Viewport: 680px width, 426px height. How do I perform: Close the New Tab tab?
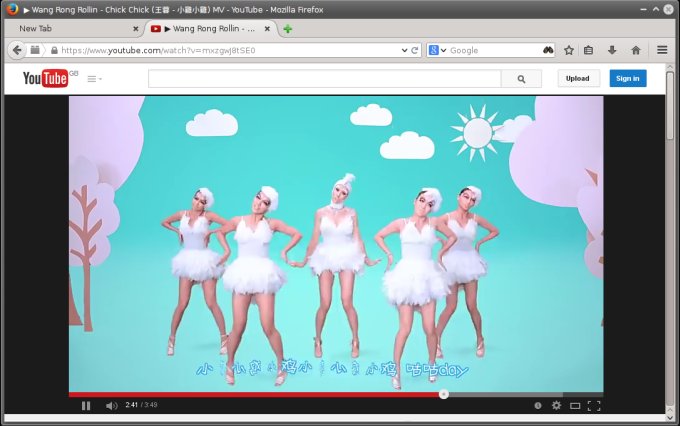point(135,29)
